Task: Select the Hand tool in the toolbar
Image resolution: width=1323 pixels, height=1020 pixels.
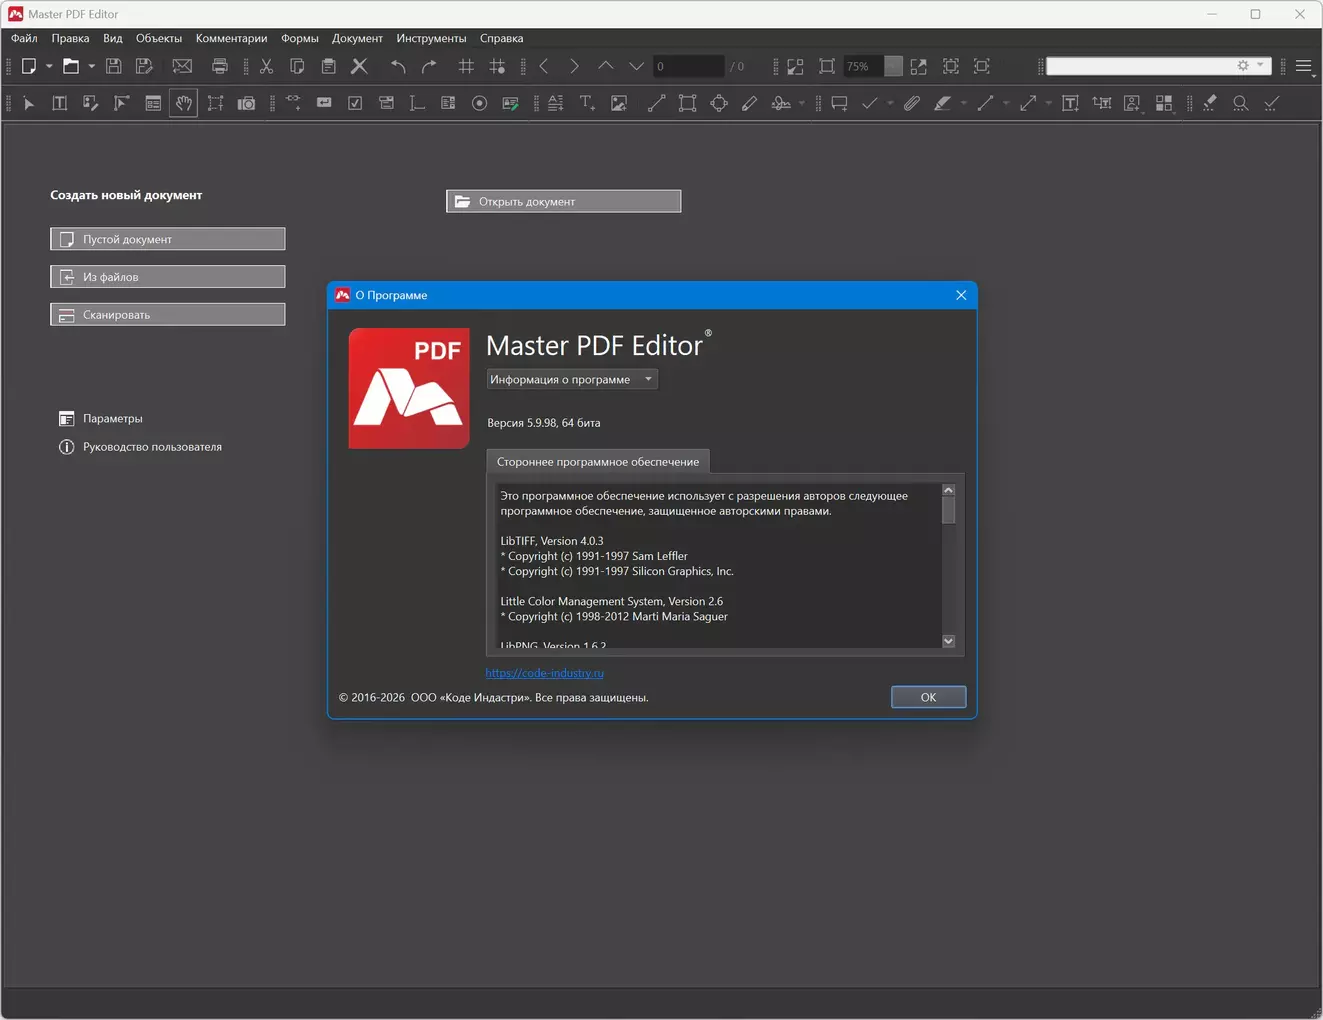Action: 183,103
